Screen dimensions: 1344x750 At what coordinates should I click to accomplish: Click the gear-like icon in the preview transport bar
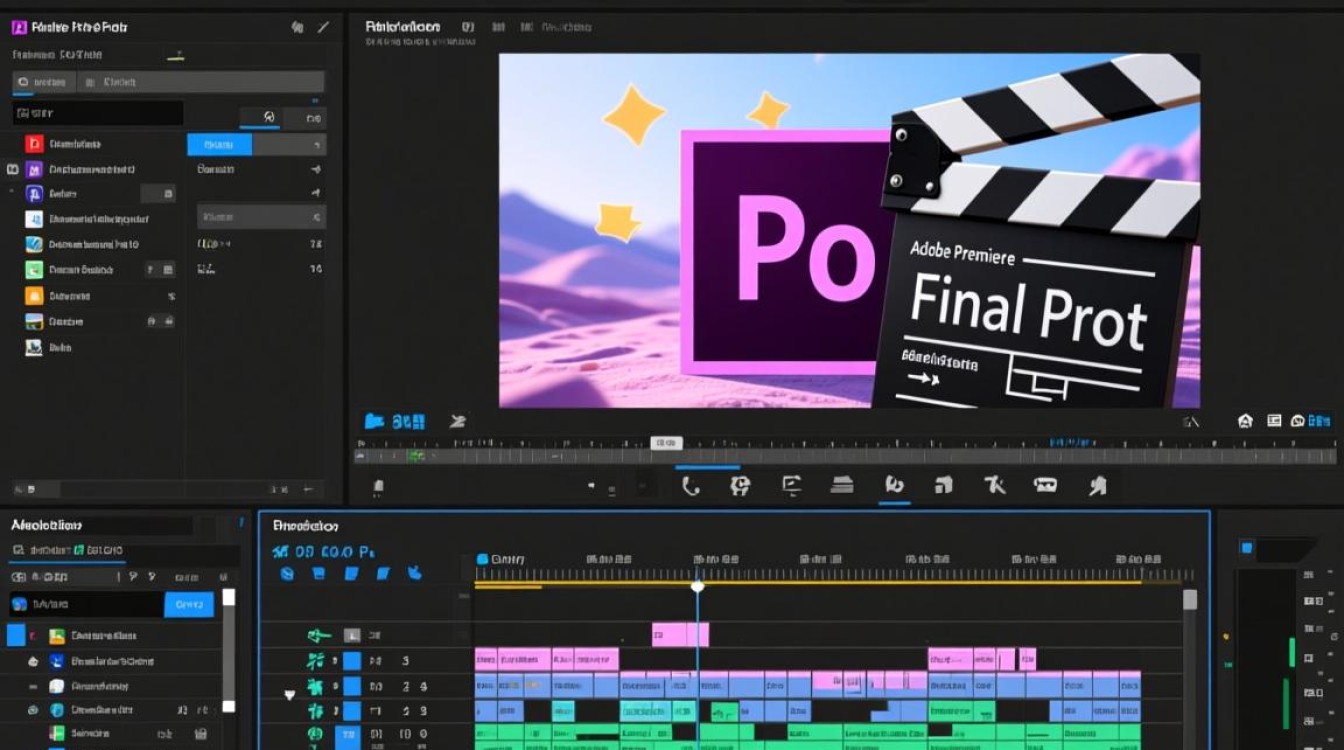tap(740, 486)
